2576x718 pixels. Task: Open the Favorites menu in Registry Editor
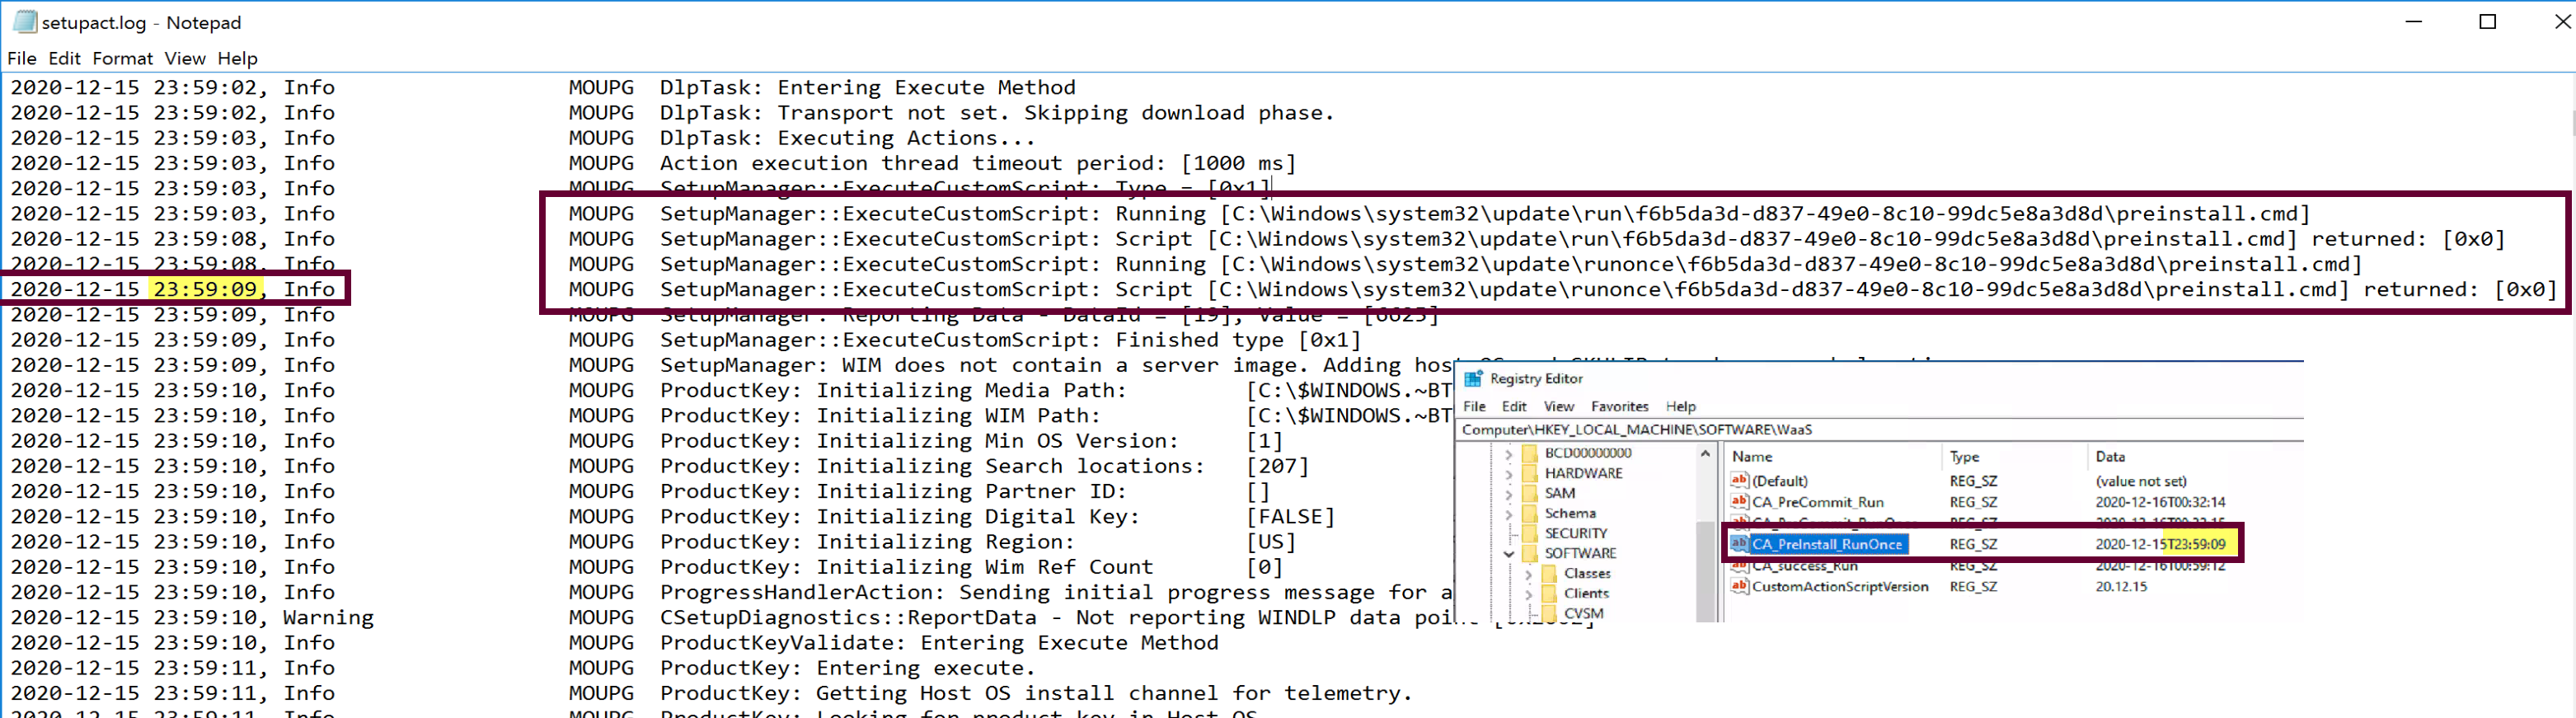tap(1619, 406)
